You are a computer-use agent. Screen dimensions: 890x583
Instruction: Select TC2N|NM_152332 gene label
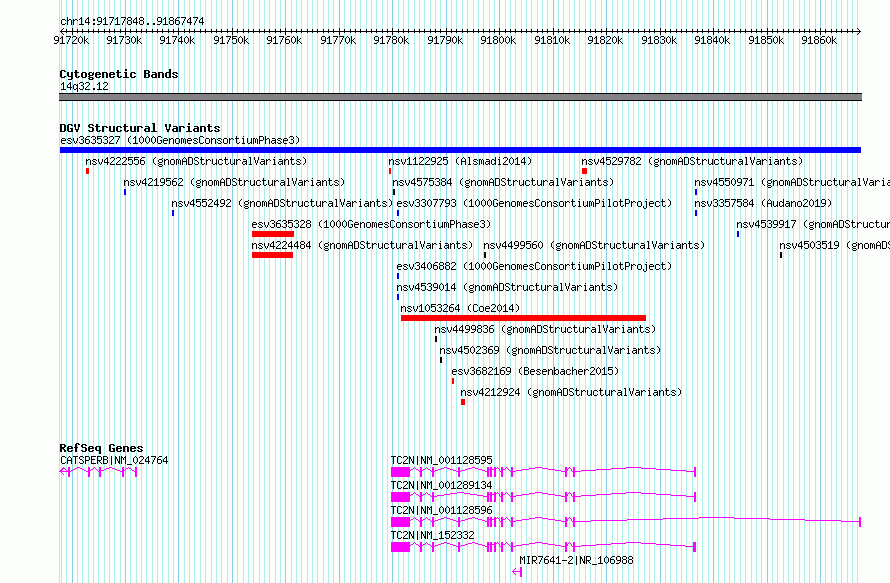pos(433,535)
